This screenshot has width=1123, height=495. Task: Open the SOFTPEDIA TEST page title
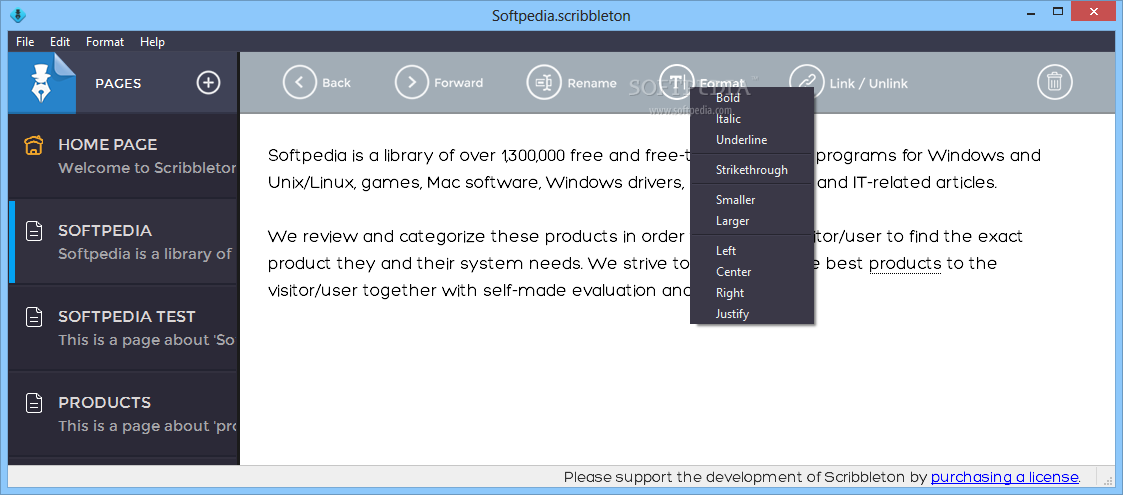[x=127, y=317]
